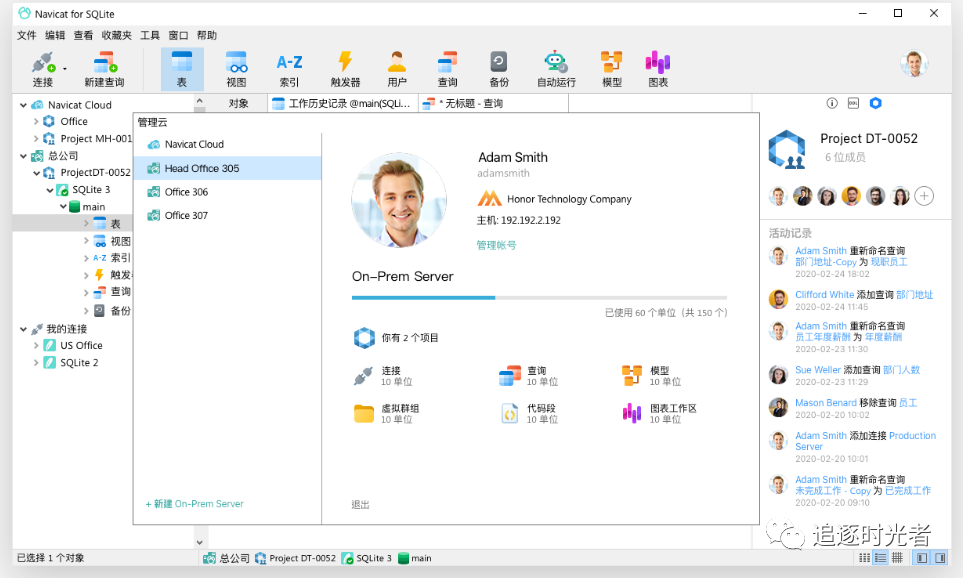Viewport: 963px width, 578px height.
Task: Select Office 307 server
Action: click(x=227, y=216)
